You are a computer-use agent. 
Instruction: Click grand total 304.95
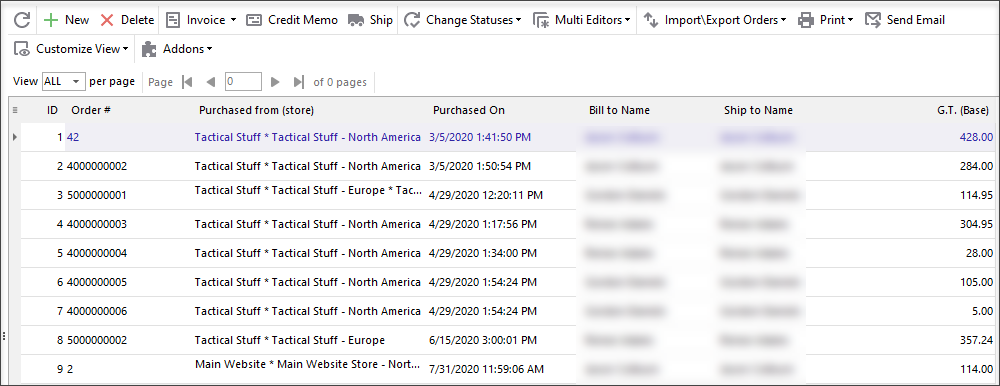coord(976,224)
